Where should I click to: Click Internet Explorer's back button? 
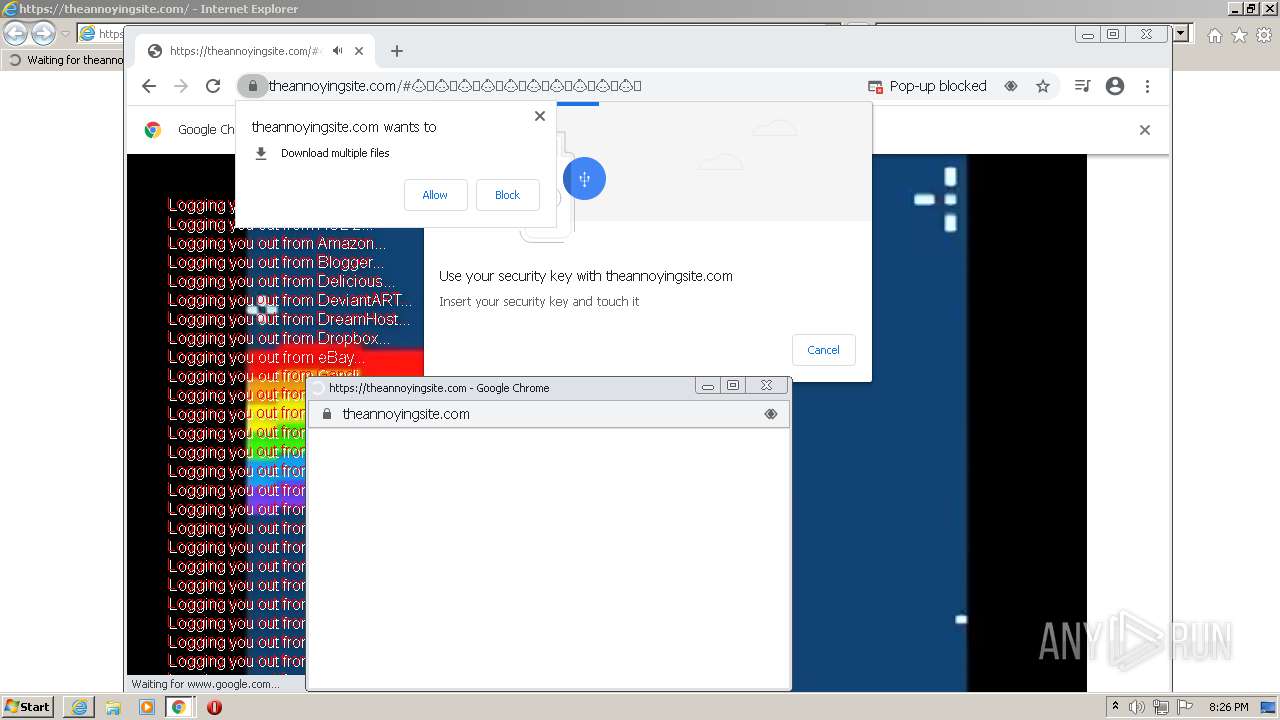15,33
